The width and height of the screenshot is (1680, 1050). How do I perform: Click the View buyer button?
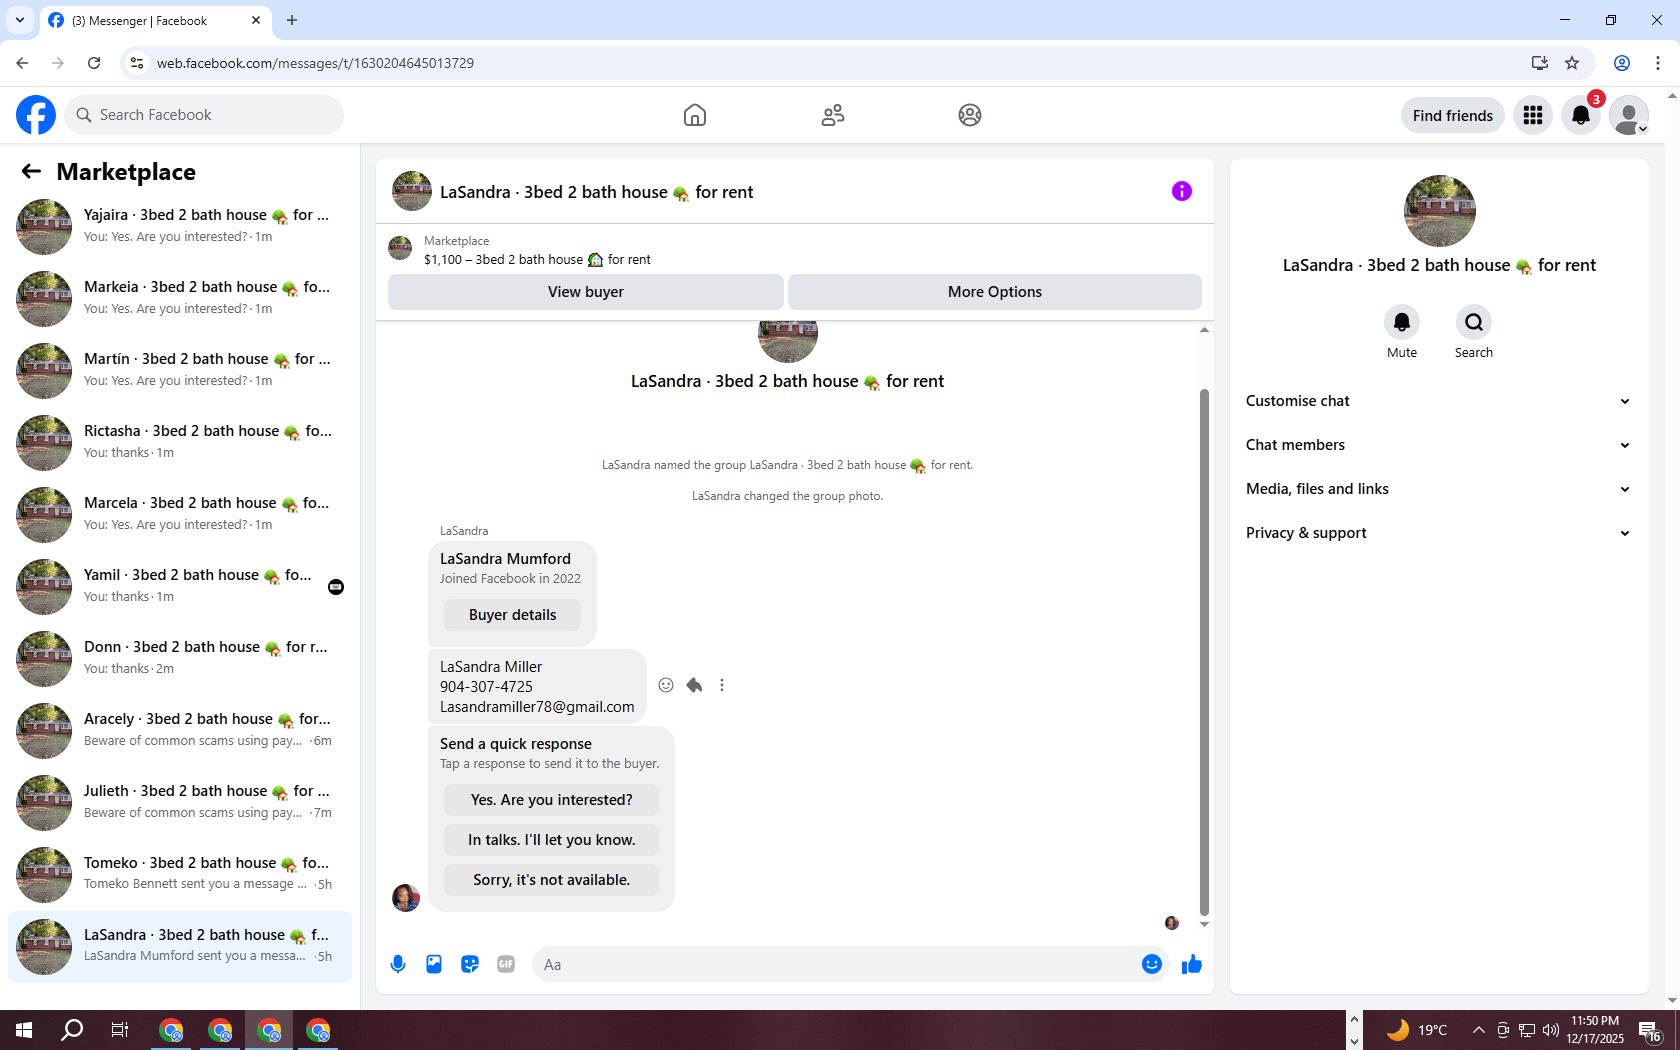pyautogui.click(x=586, y=292)
